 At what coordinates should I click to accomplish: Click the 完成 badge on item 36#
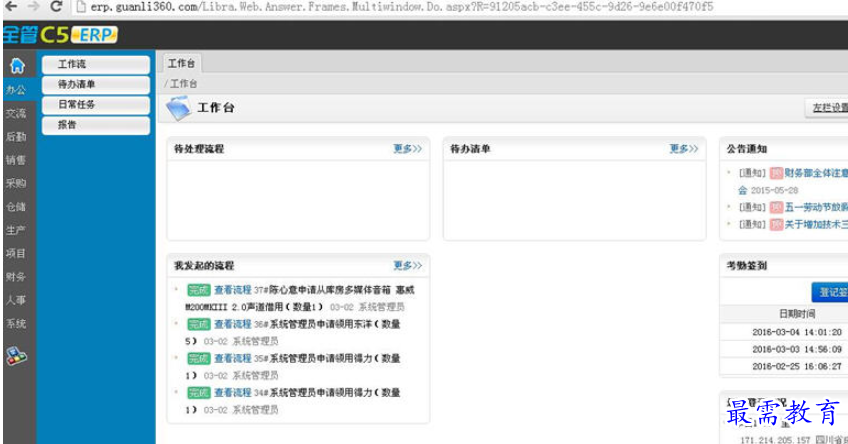[198, 324]
